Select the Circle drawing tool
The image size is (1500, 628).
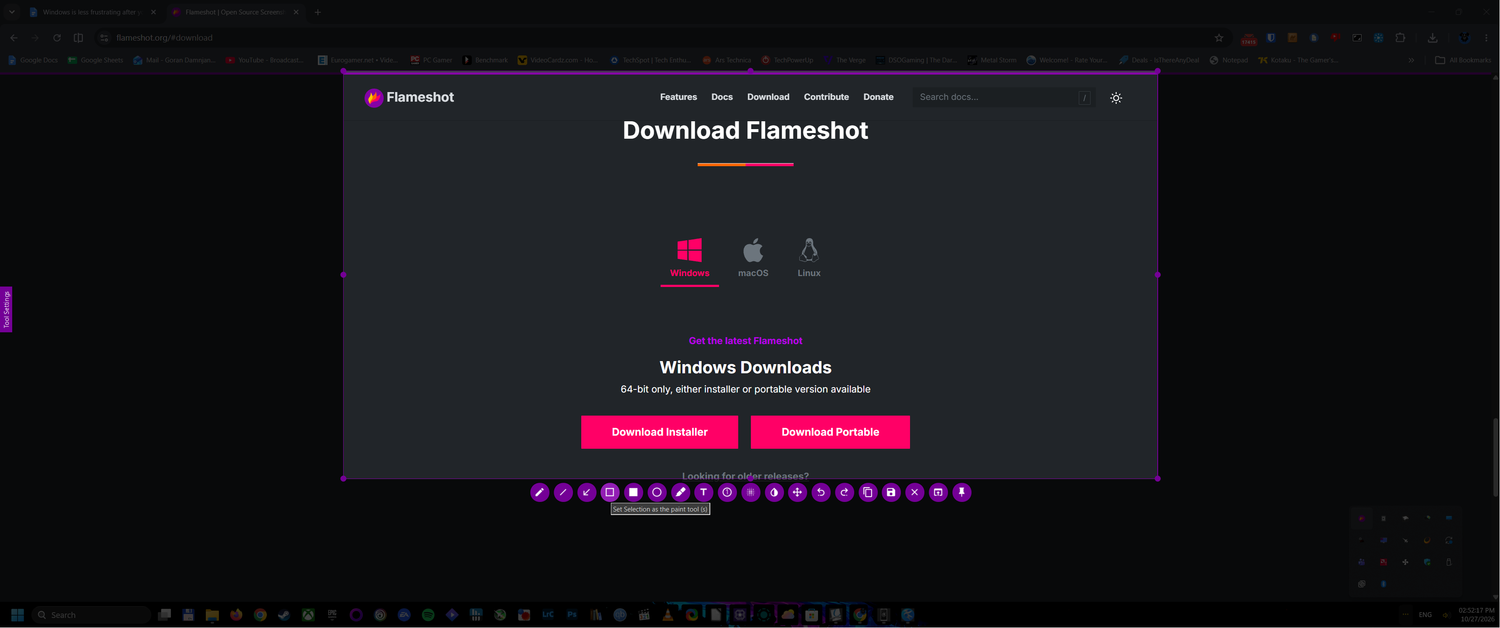click(x=657, y=492)
